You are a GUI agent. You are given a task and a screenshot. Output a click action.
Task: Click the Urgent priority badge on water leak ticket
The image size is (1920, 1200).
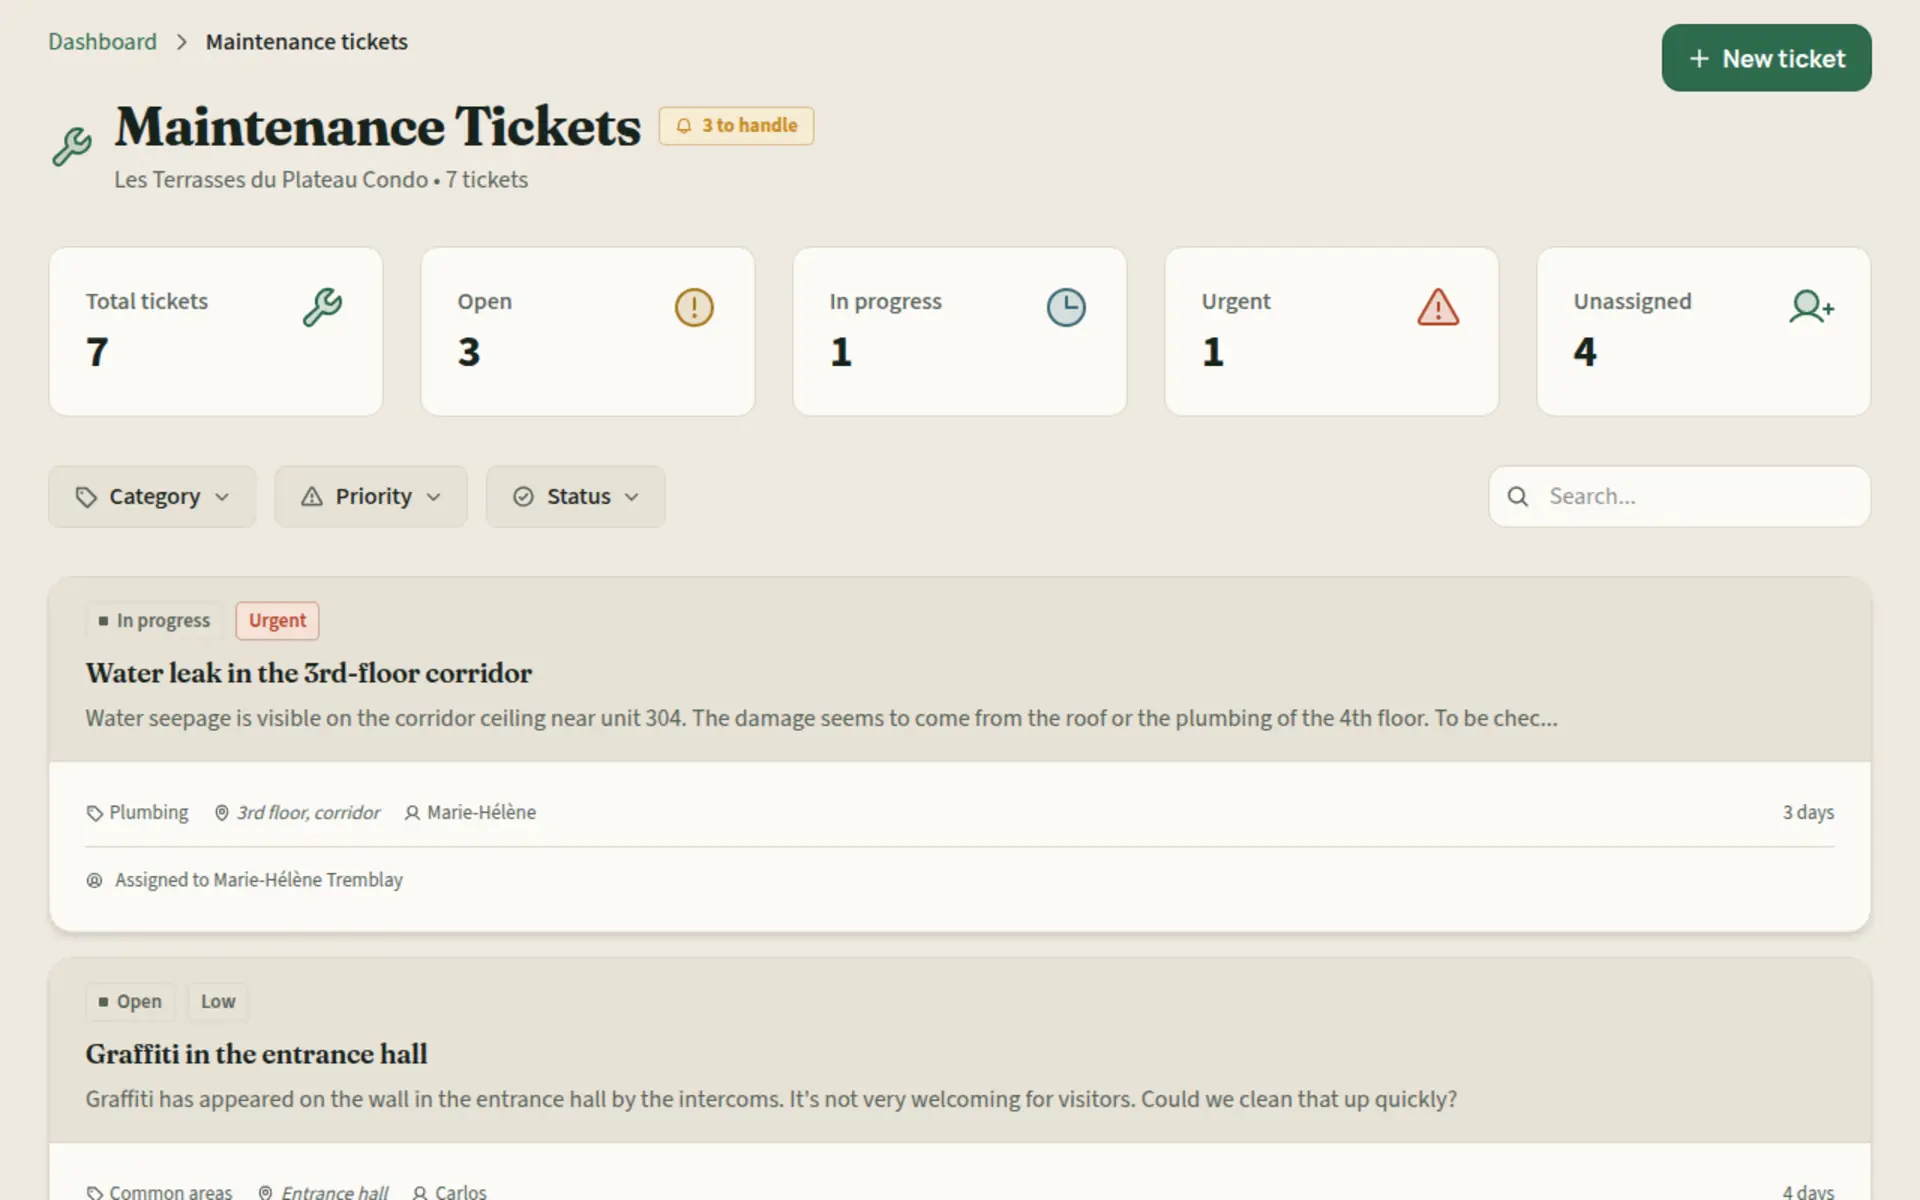[277, 621]
